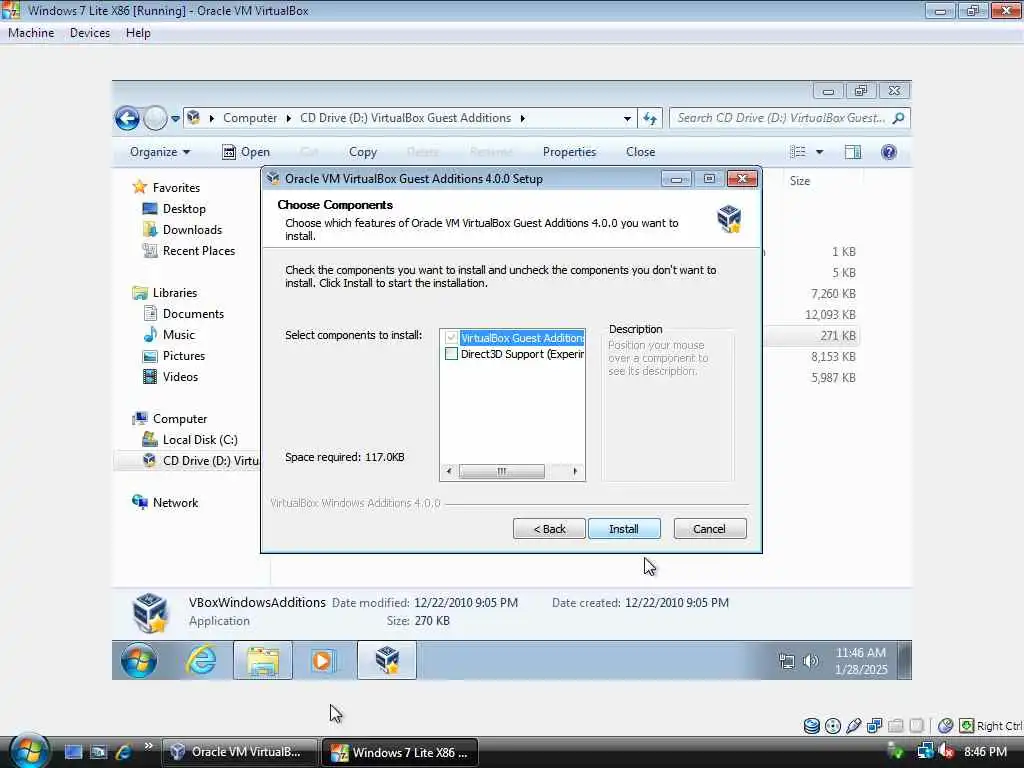
Task: Click the Explorer back navigation arrow
Action: coord(127,118)
